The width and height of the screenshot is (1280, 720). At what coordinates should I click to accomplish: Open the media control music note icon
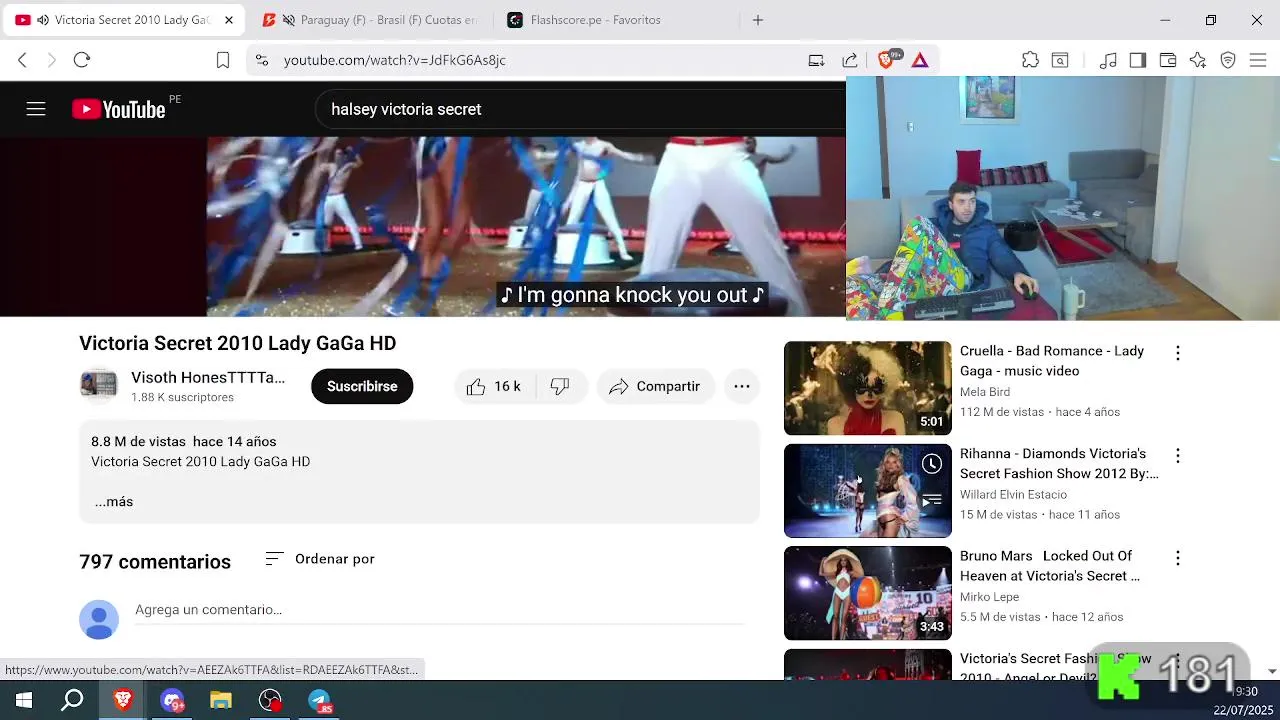coord(1108,60)
